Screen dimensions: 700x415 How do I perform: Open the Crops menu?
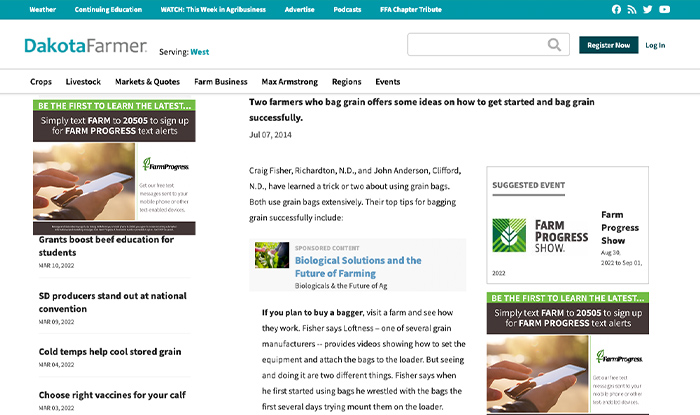(41, 82)
